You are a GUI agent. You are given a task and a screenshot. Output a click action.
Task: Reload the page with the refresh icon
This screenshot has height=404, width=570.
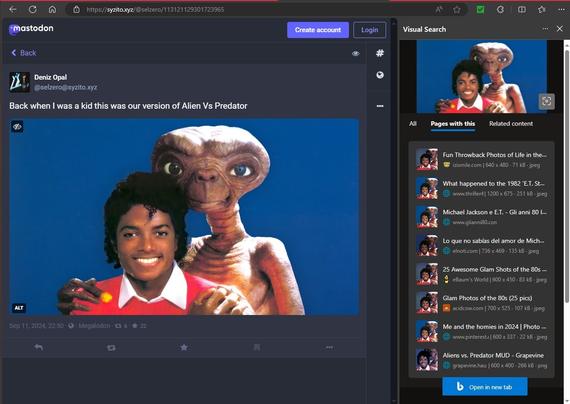(x=32, y=9)
